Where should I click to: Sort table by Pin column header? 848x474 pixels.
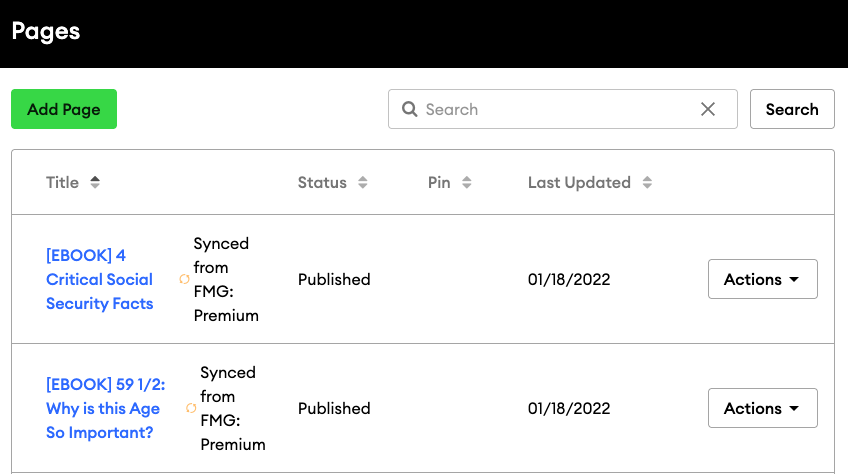point(439,182)
